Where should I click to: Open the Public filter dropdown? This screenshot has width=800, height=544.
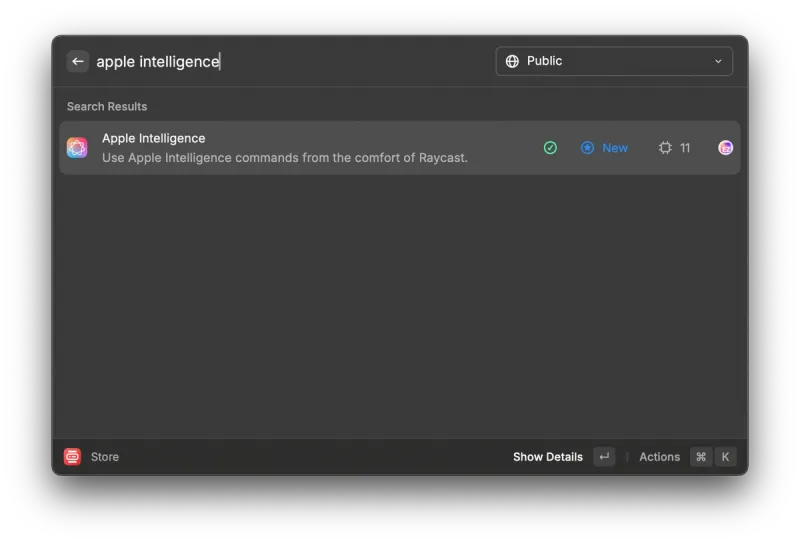(614, 61)
